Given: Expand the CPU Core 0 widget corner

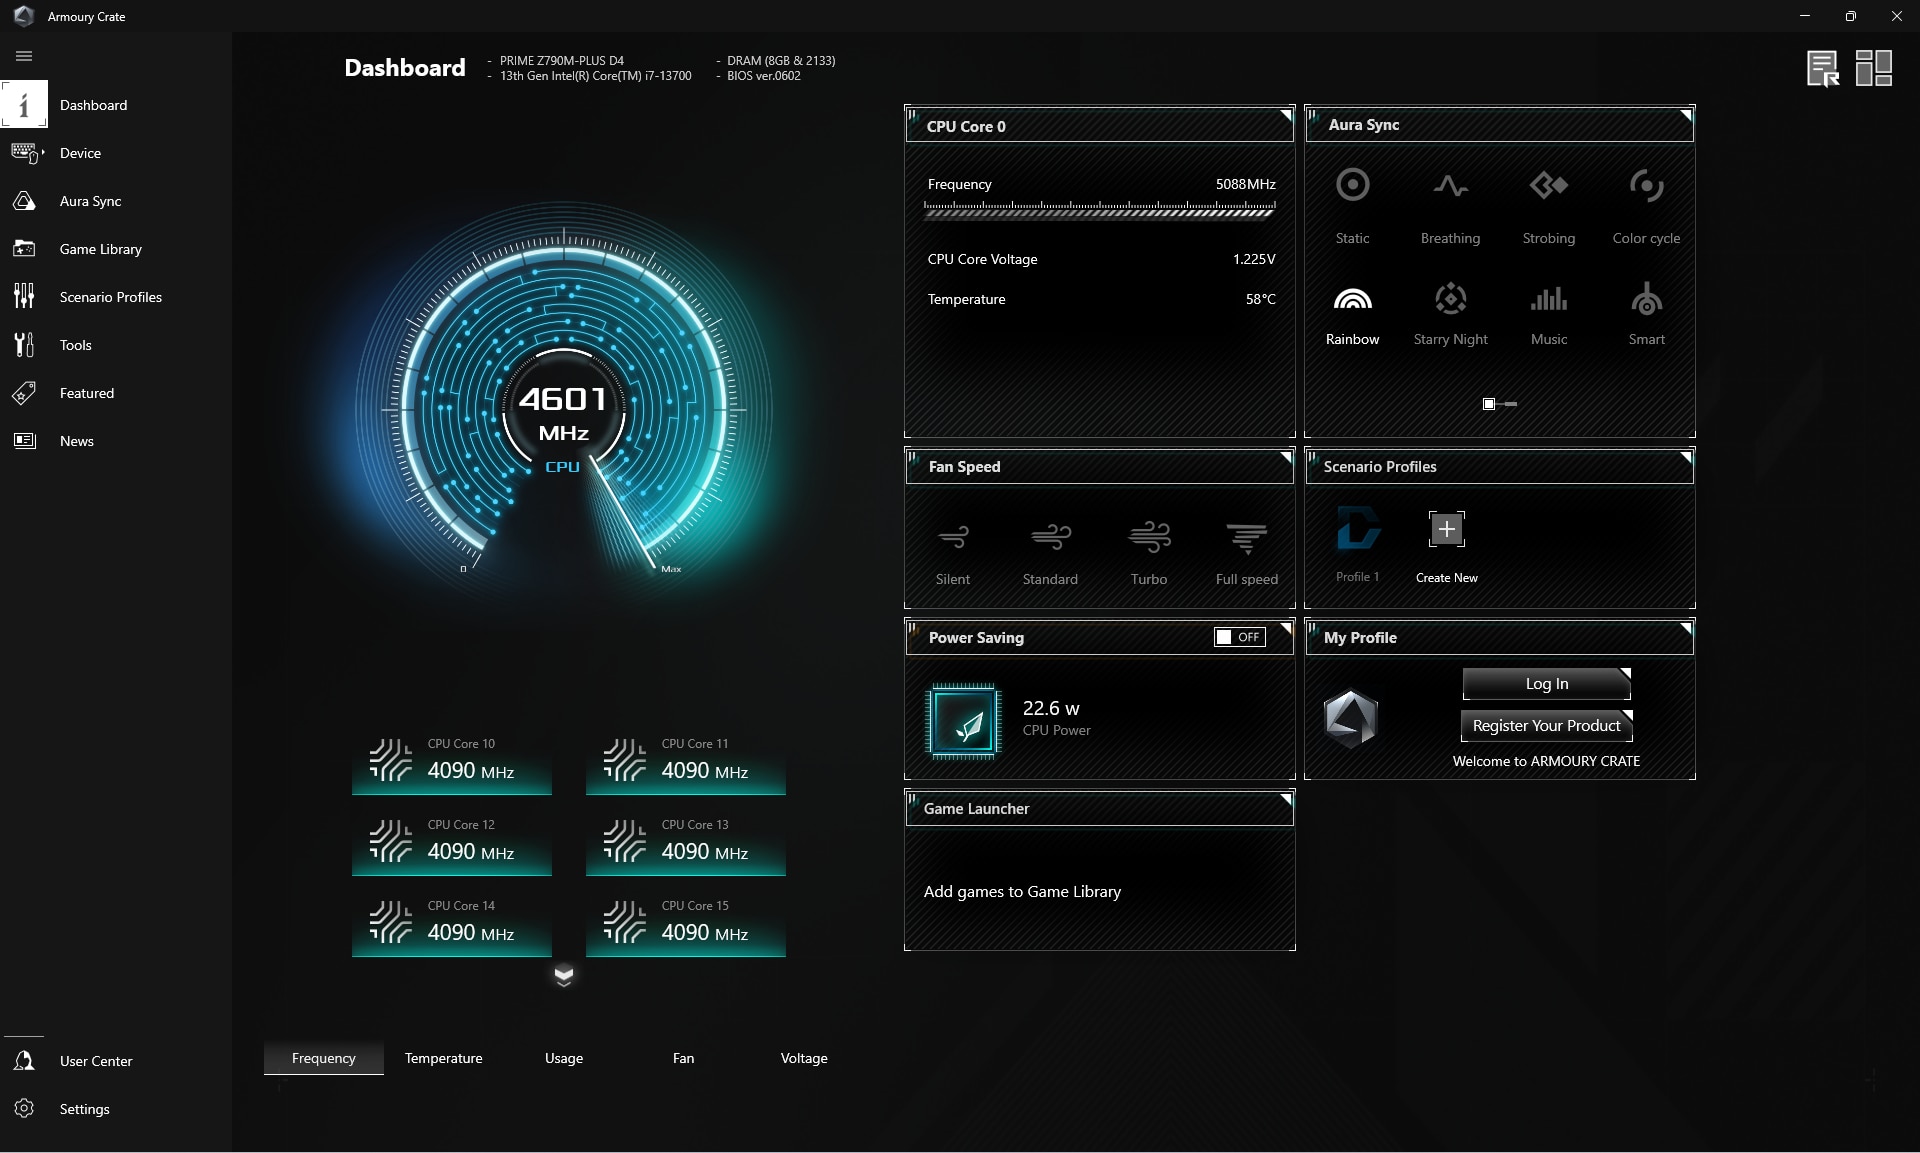Looking at the screenshot, I should pos(1286,116).
